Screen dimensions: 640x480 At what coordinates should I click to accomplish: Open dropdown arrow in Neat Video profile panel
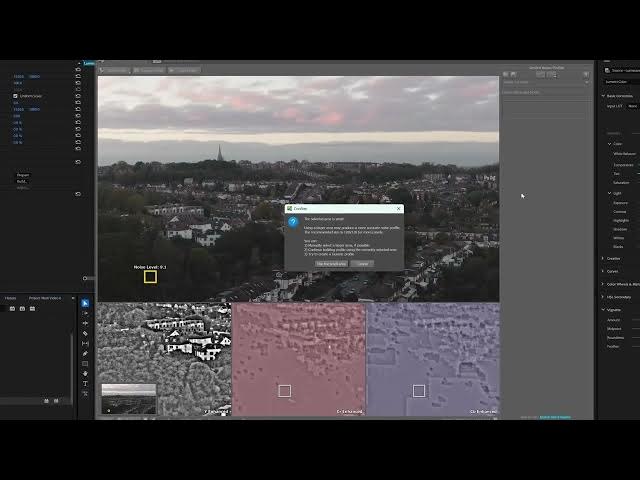[587, 82]
